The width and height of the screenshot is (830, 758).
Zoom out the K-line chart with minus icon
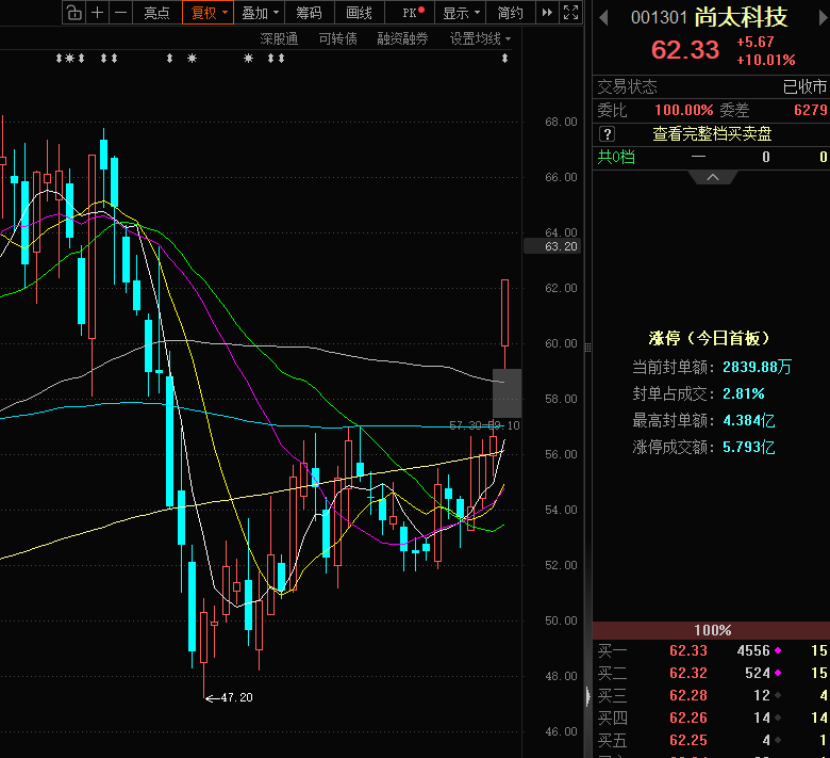121,13
